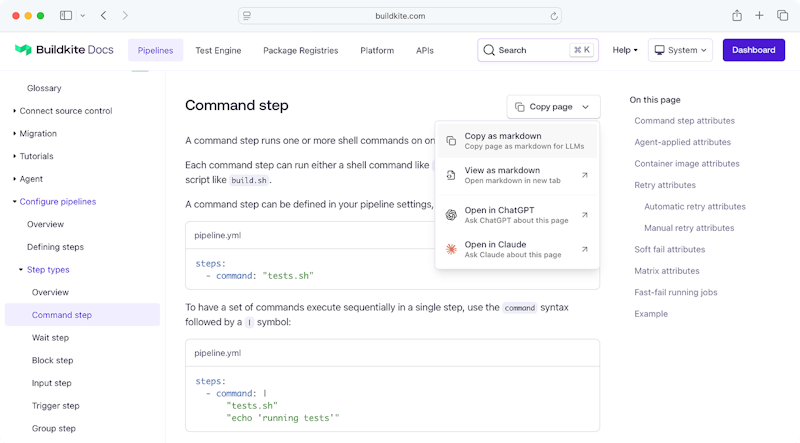Expand the Help menu
Image resolution: width=800 pixels, height=443 pixels.
(x=625, y=50)
